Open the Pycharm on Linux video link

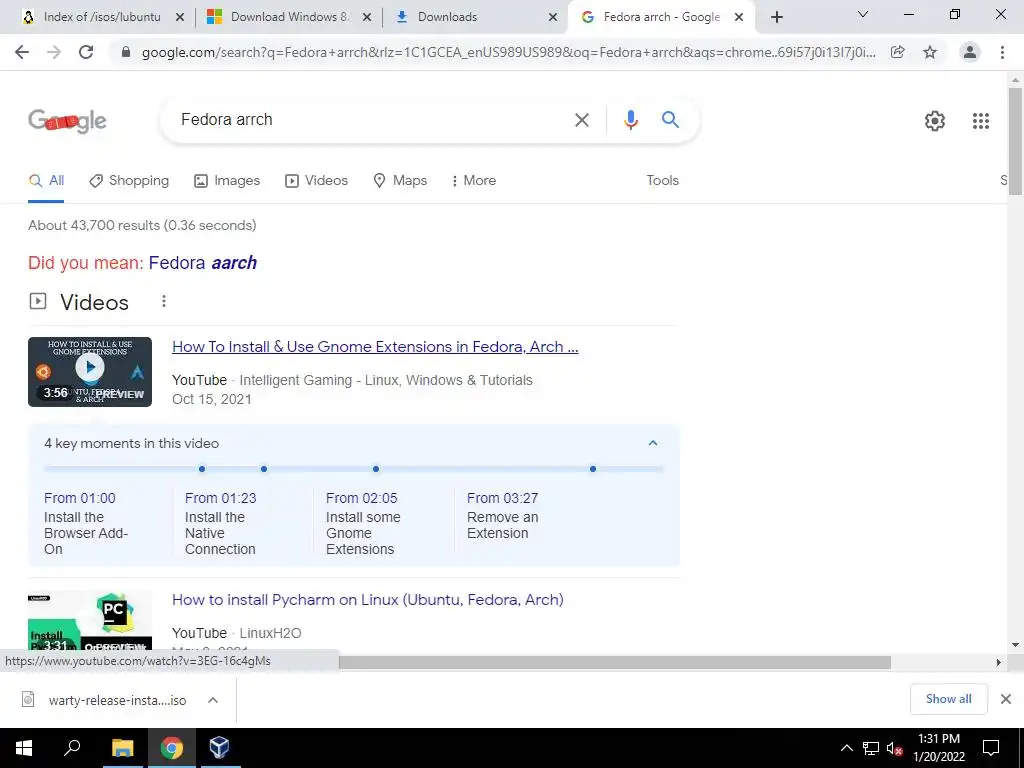368,600
